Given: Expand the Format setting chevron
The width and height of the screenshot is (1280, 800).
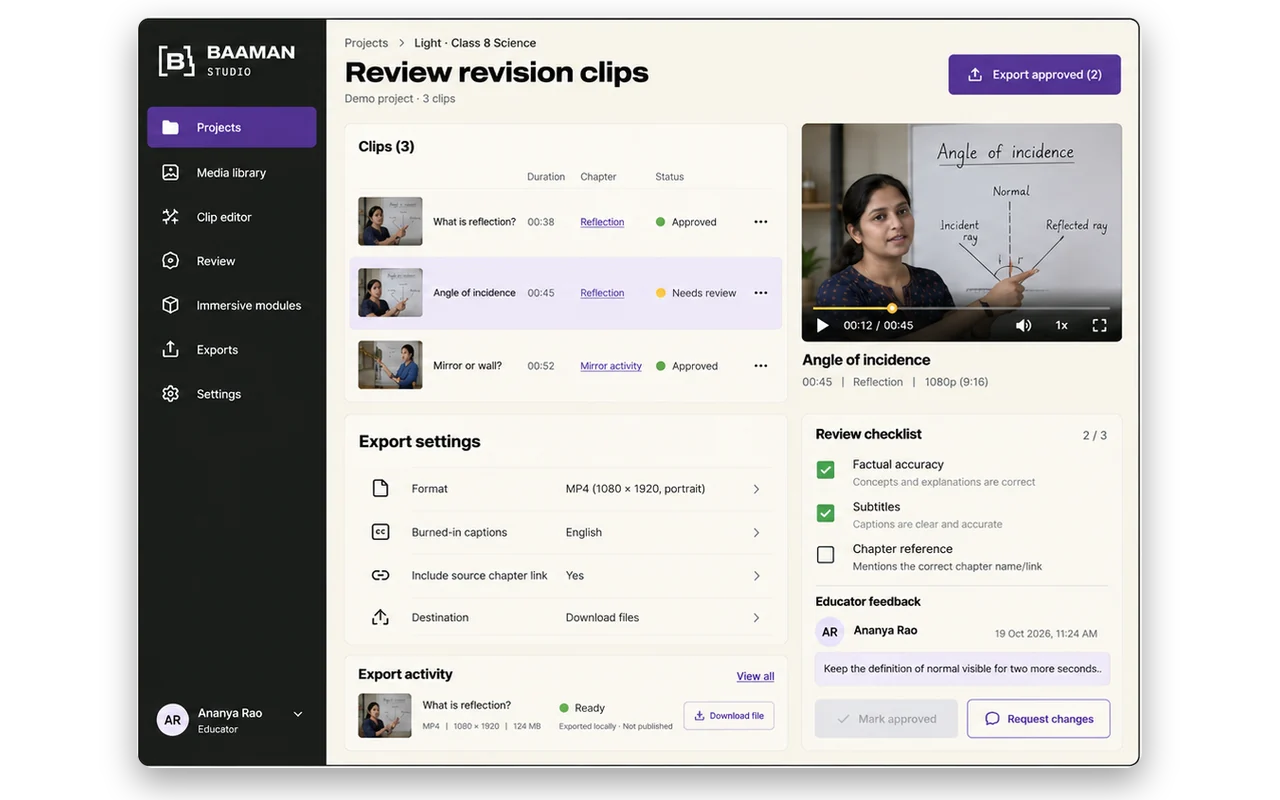Looking at the screenshot, I should (x=756, y=489).
